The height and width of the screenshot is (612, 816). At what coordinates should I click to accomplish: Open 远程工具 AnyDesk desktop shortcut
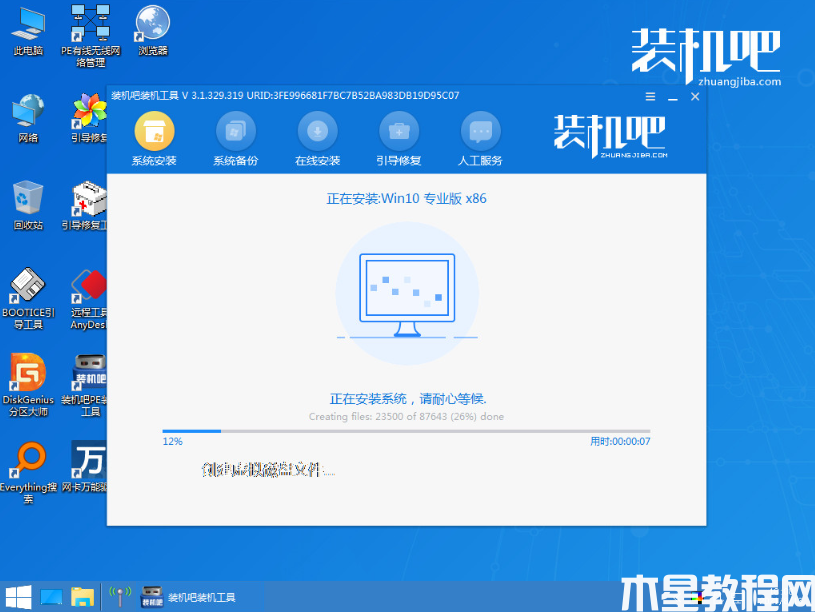pyautogui.click(x=88, y=299)
